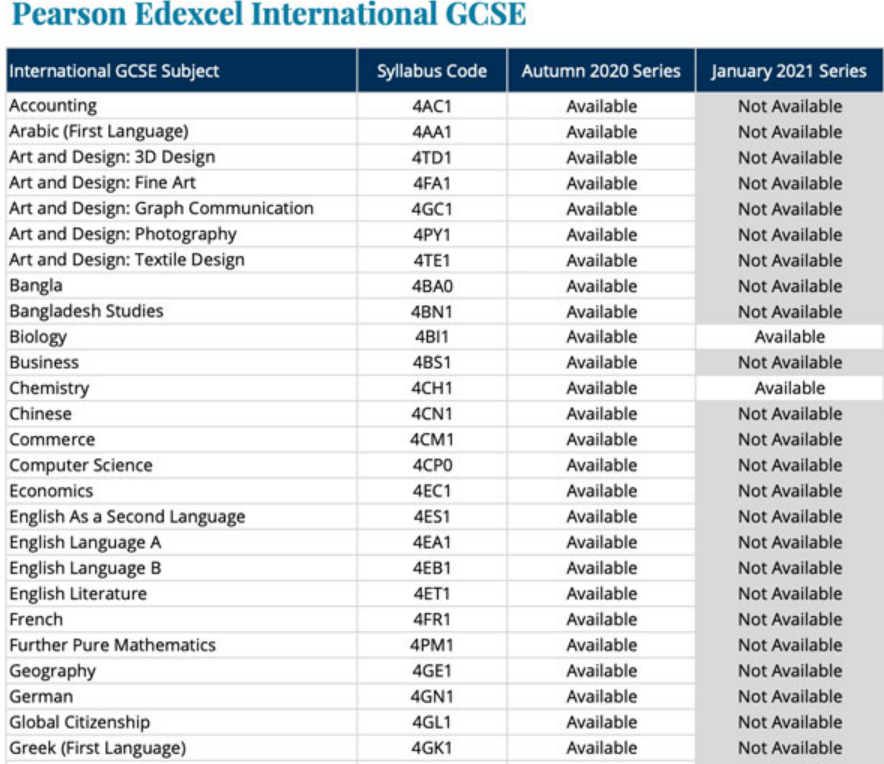Click syllabus code 4AA1

click(x=432, y=132)
